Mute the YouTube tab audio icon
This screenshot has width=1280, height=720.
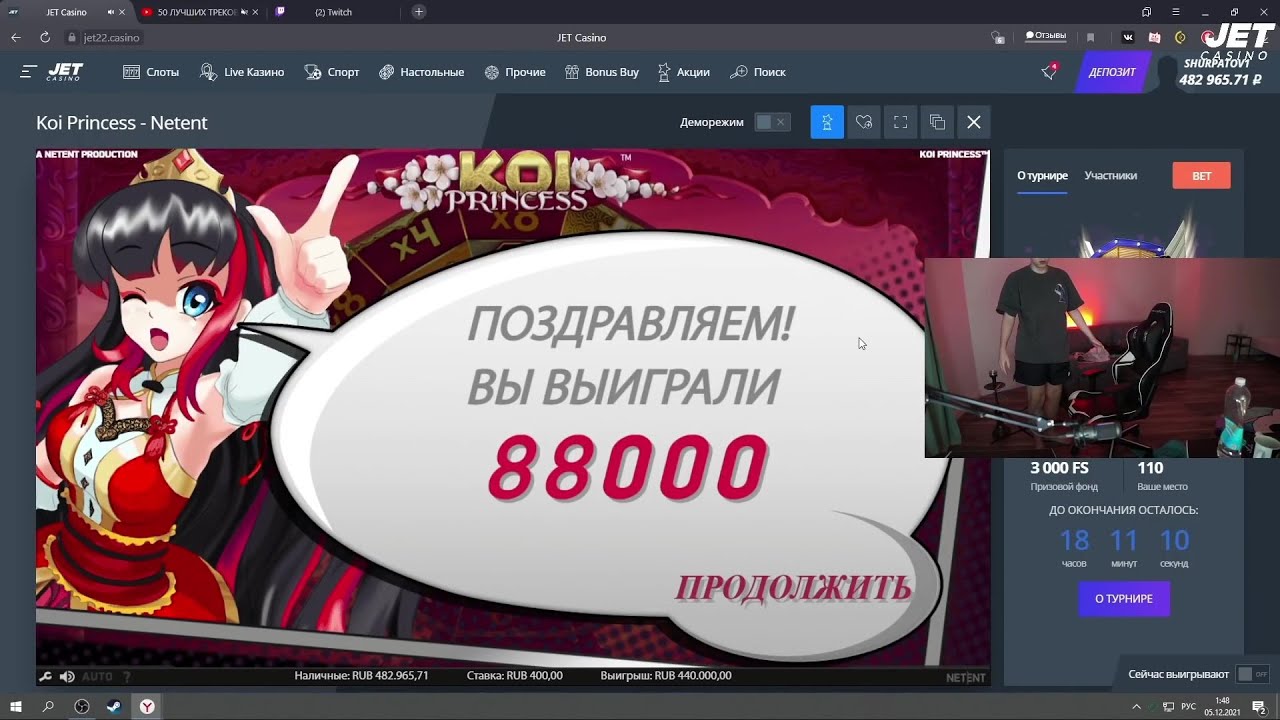point(244,12)
